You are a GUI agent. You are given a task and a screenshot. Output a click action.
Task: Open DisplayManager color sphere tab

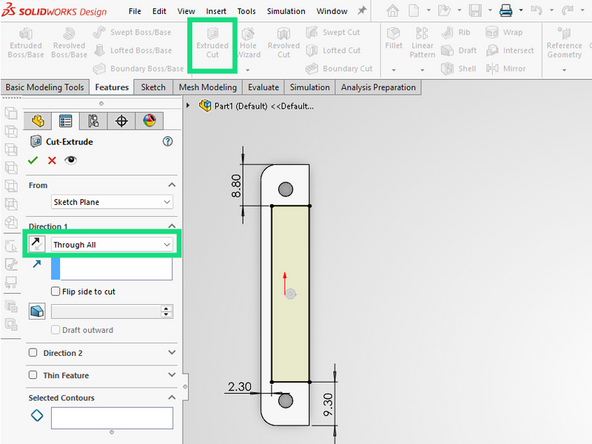150,121
